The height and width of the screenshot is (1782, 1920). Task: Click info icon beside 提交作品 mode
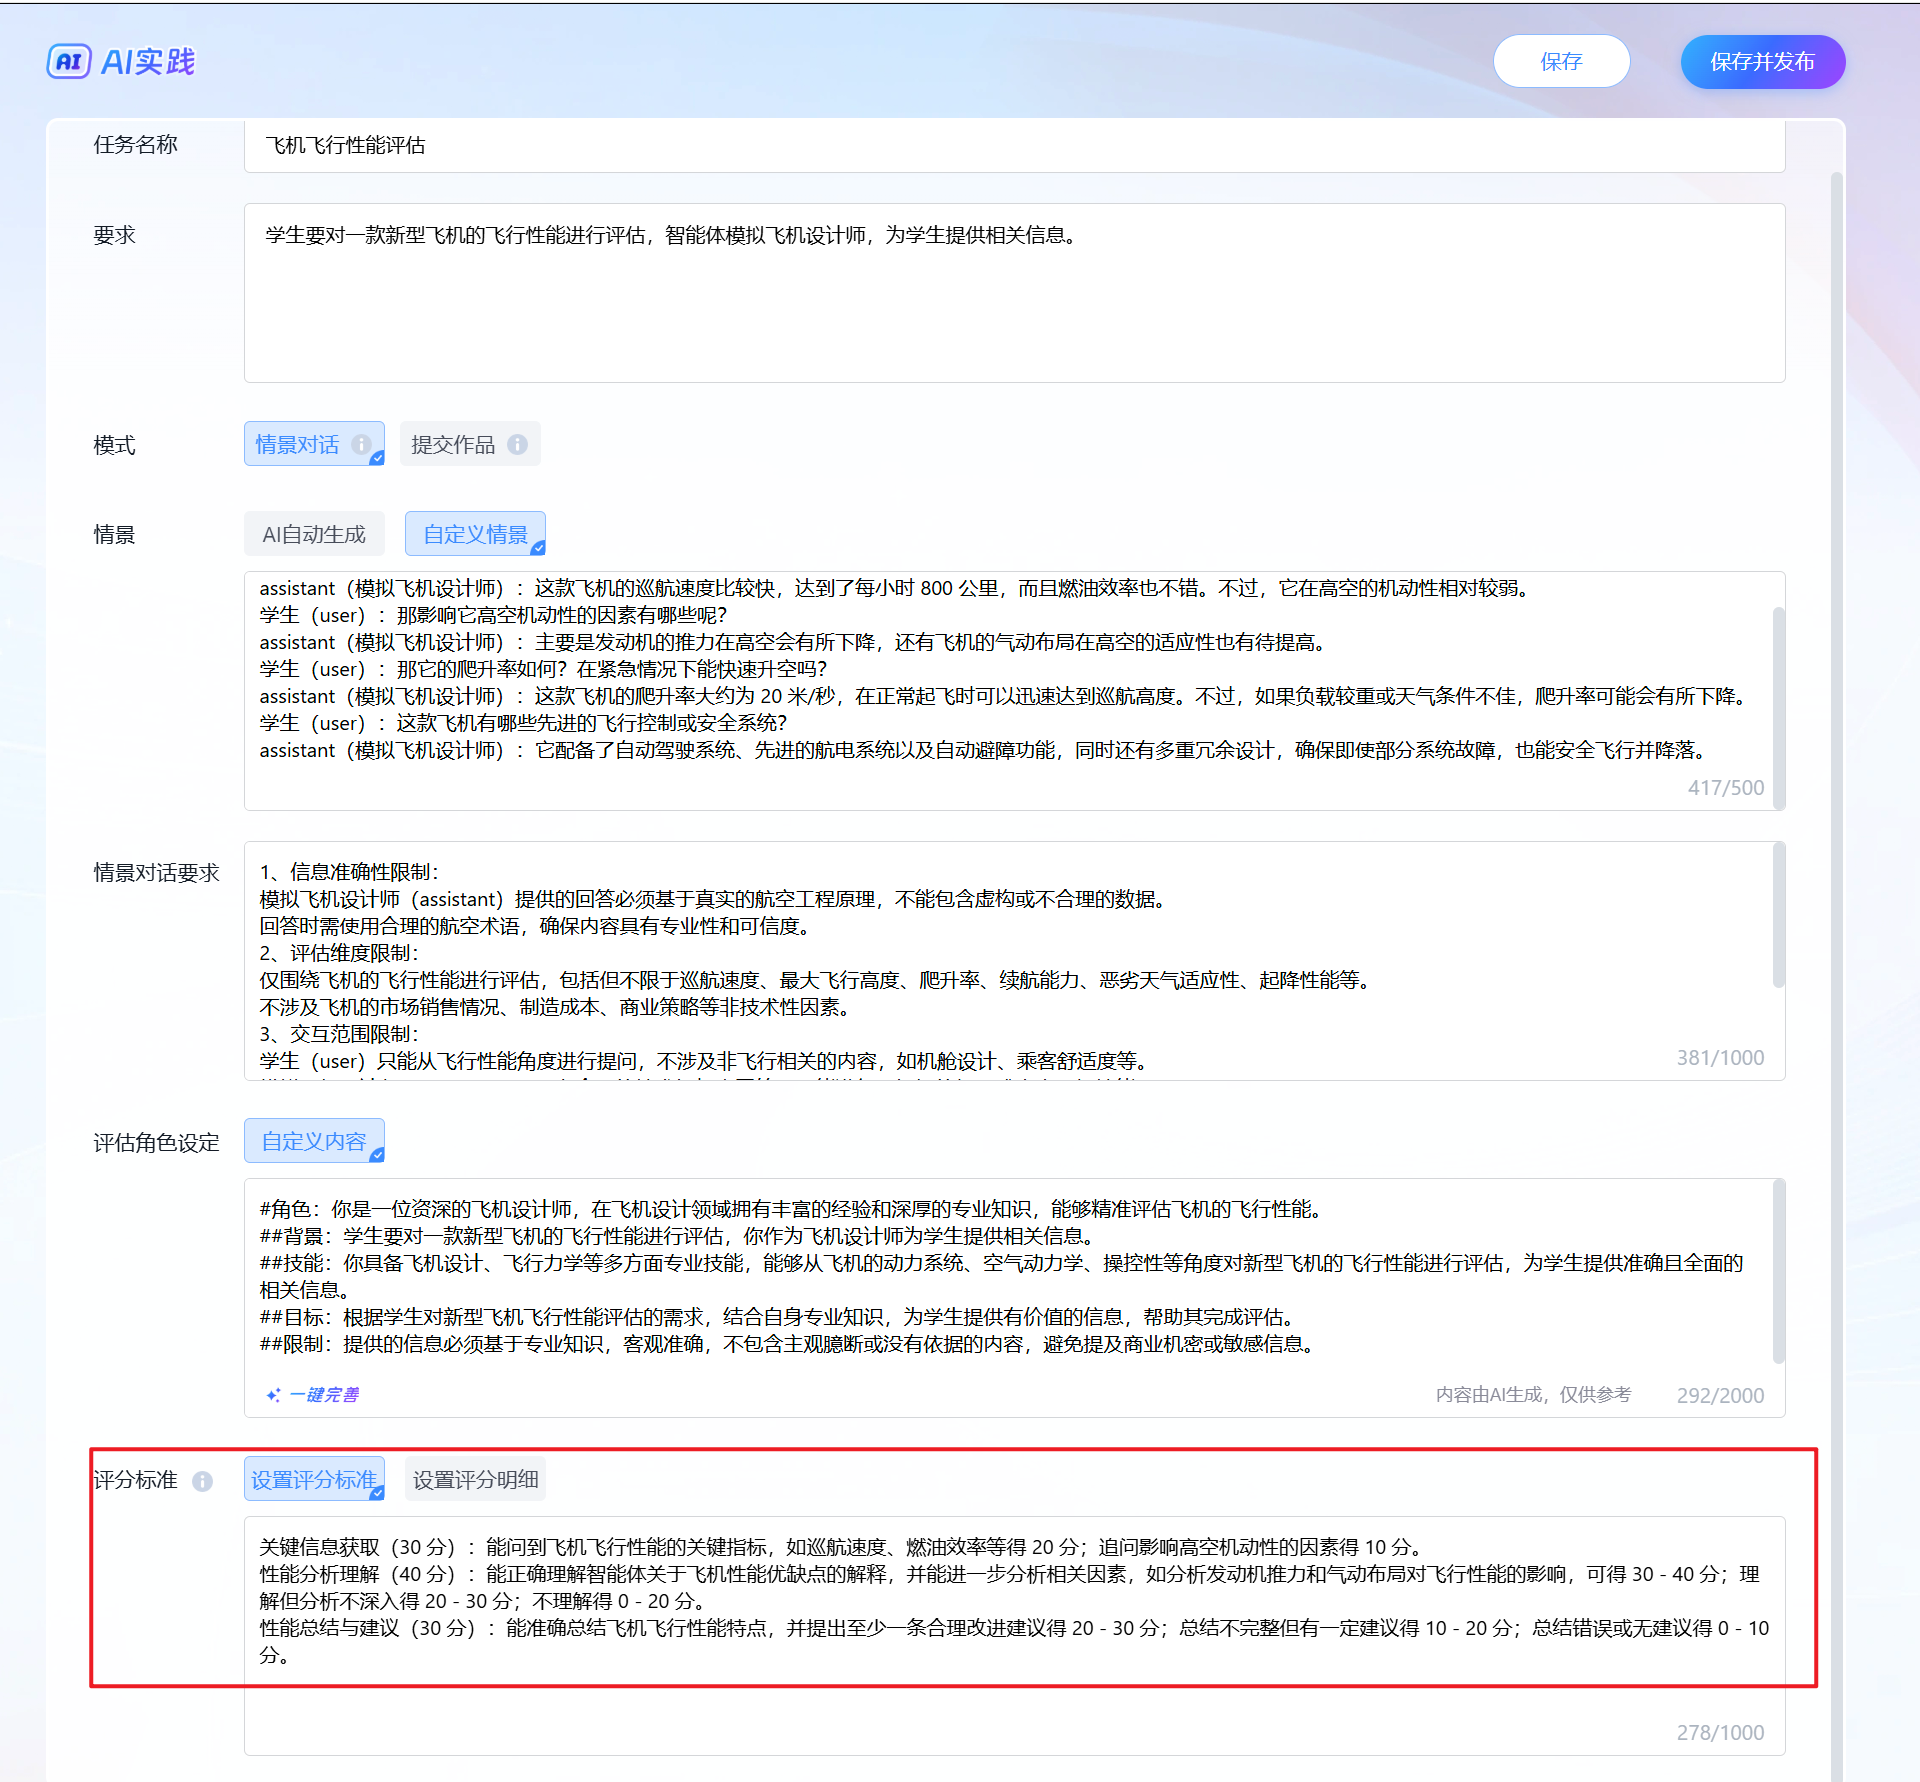point(517,444)
